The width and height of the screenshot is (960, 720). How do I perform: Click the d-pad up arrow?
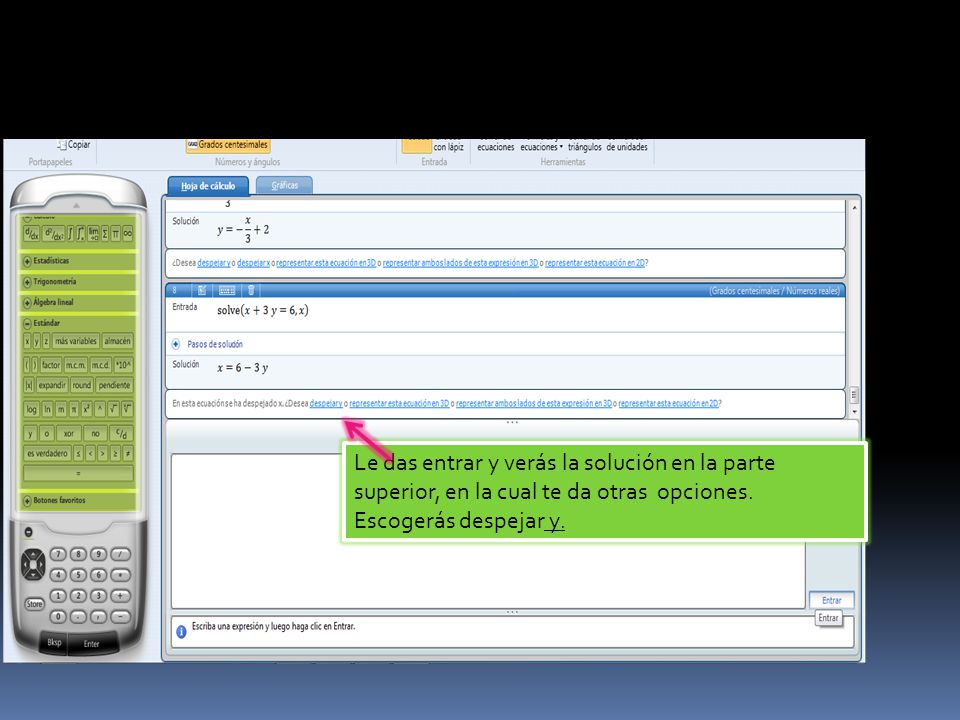click(33, 555)
